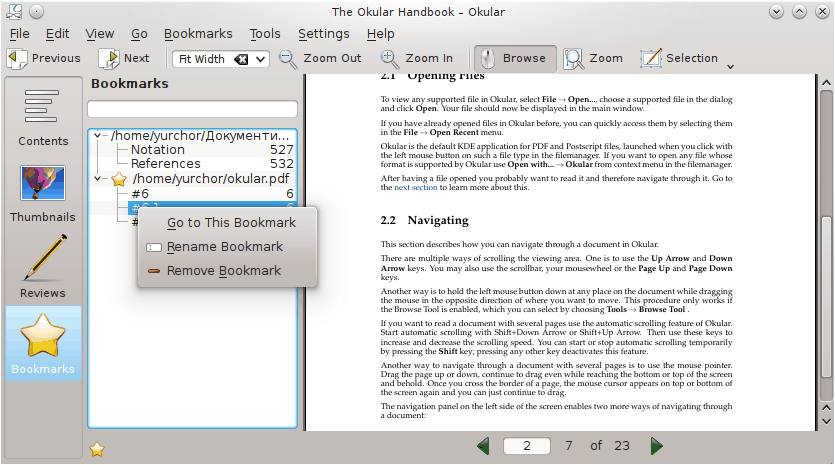Screen dimensions: 835x465
Task: Activate the Selection tool mode
Action: click(680, 58)
